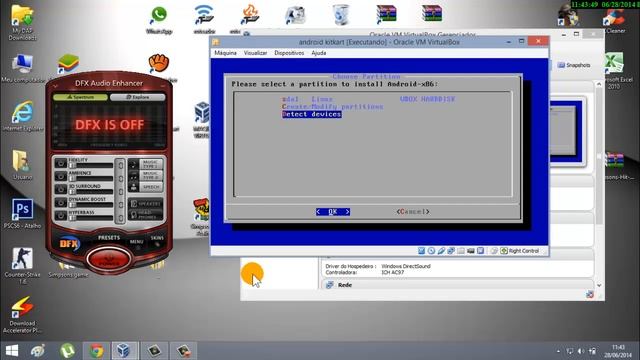640x360 pixels.
Task: Click the mouse integration status icon
Action: coord(494,251)
